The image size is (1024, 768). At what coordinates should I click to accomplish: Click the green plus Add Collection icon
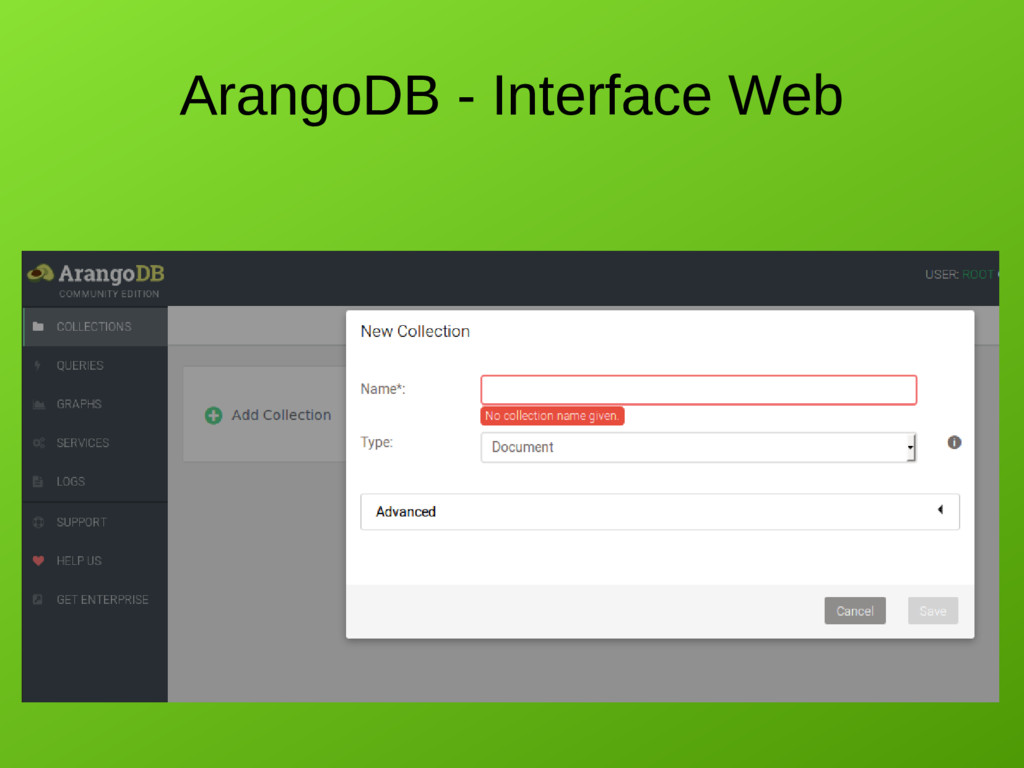pos(214,415)
